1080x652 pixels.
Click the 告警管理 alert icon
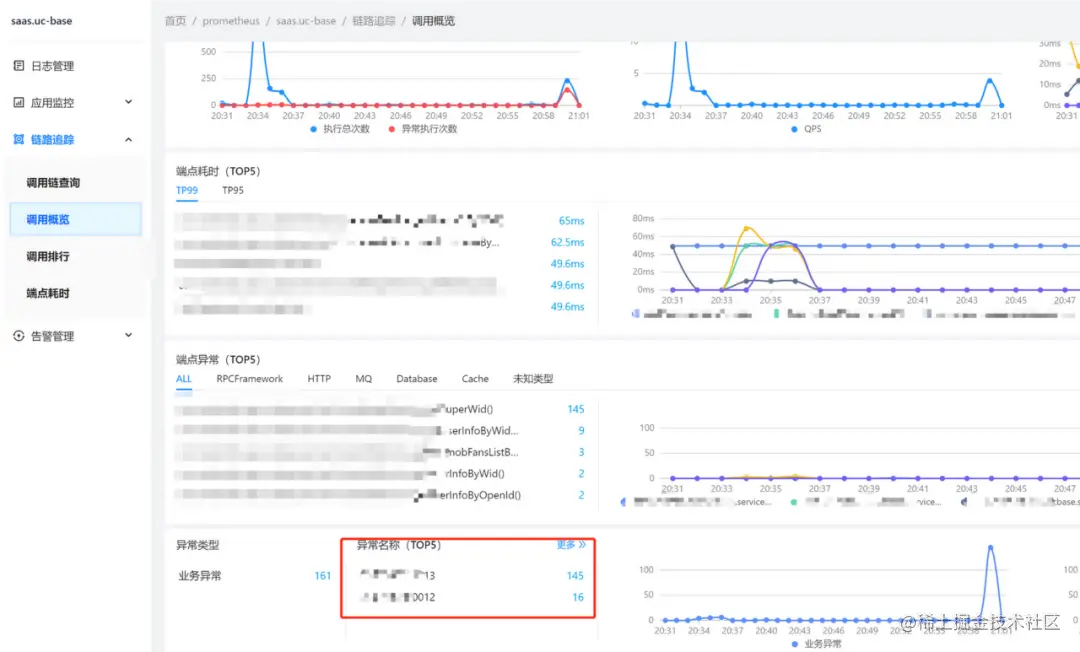click(19, 336)
